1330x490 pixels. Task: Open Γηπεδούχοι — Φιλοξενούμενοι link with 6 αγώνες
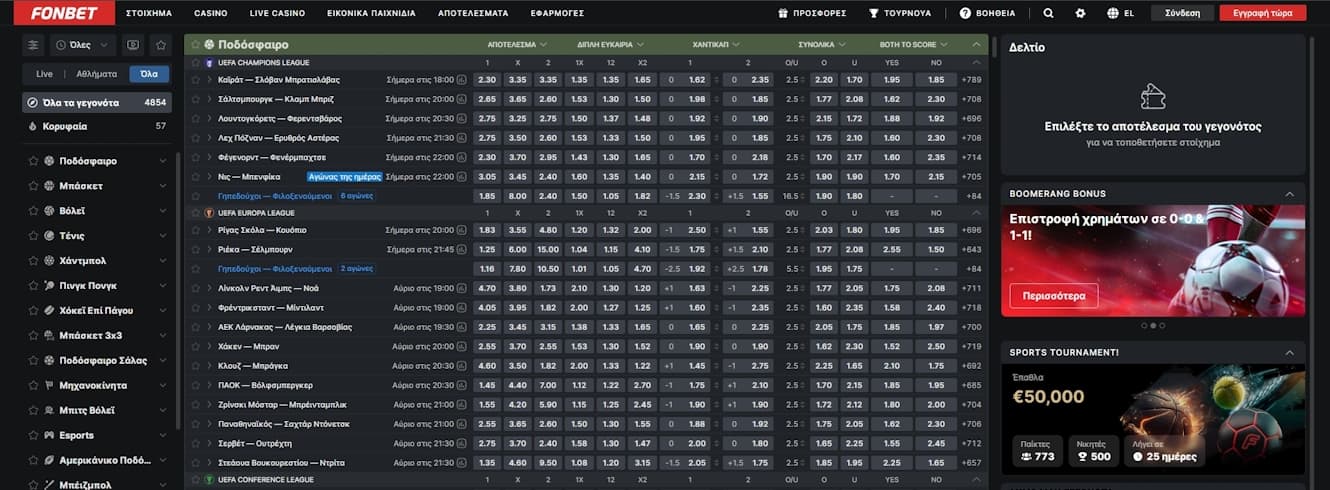click(x=274, y=196)
